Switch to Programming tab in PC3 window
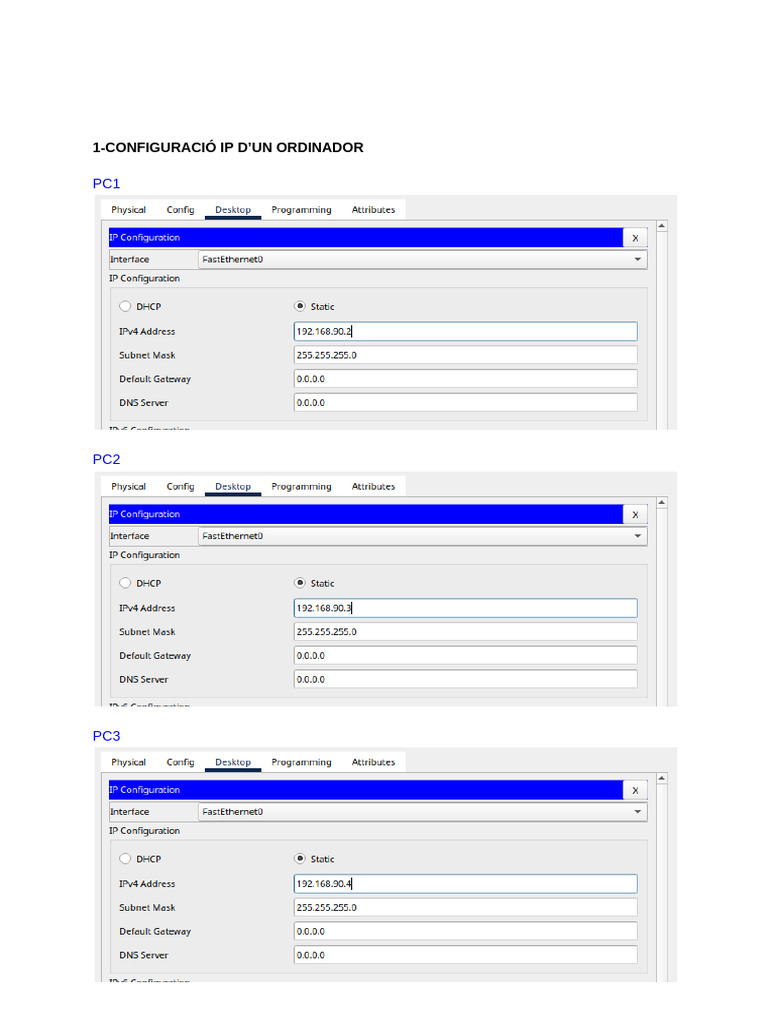Viewport: 768px width, 1024px height. 301,762
